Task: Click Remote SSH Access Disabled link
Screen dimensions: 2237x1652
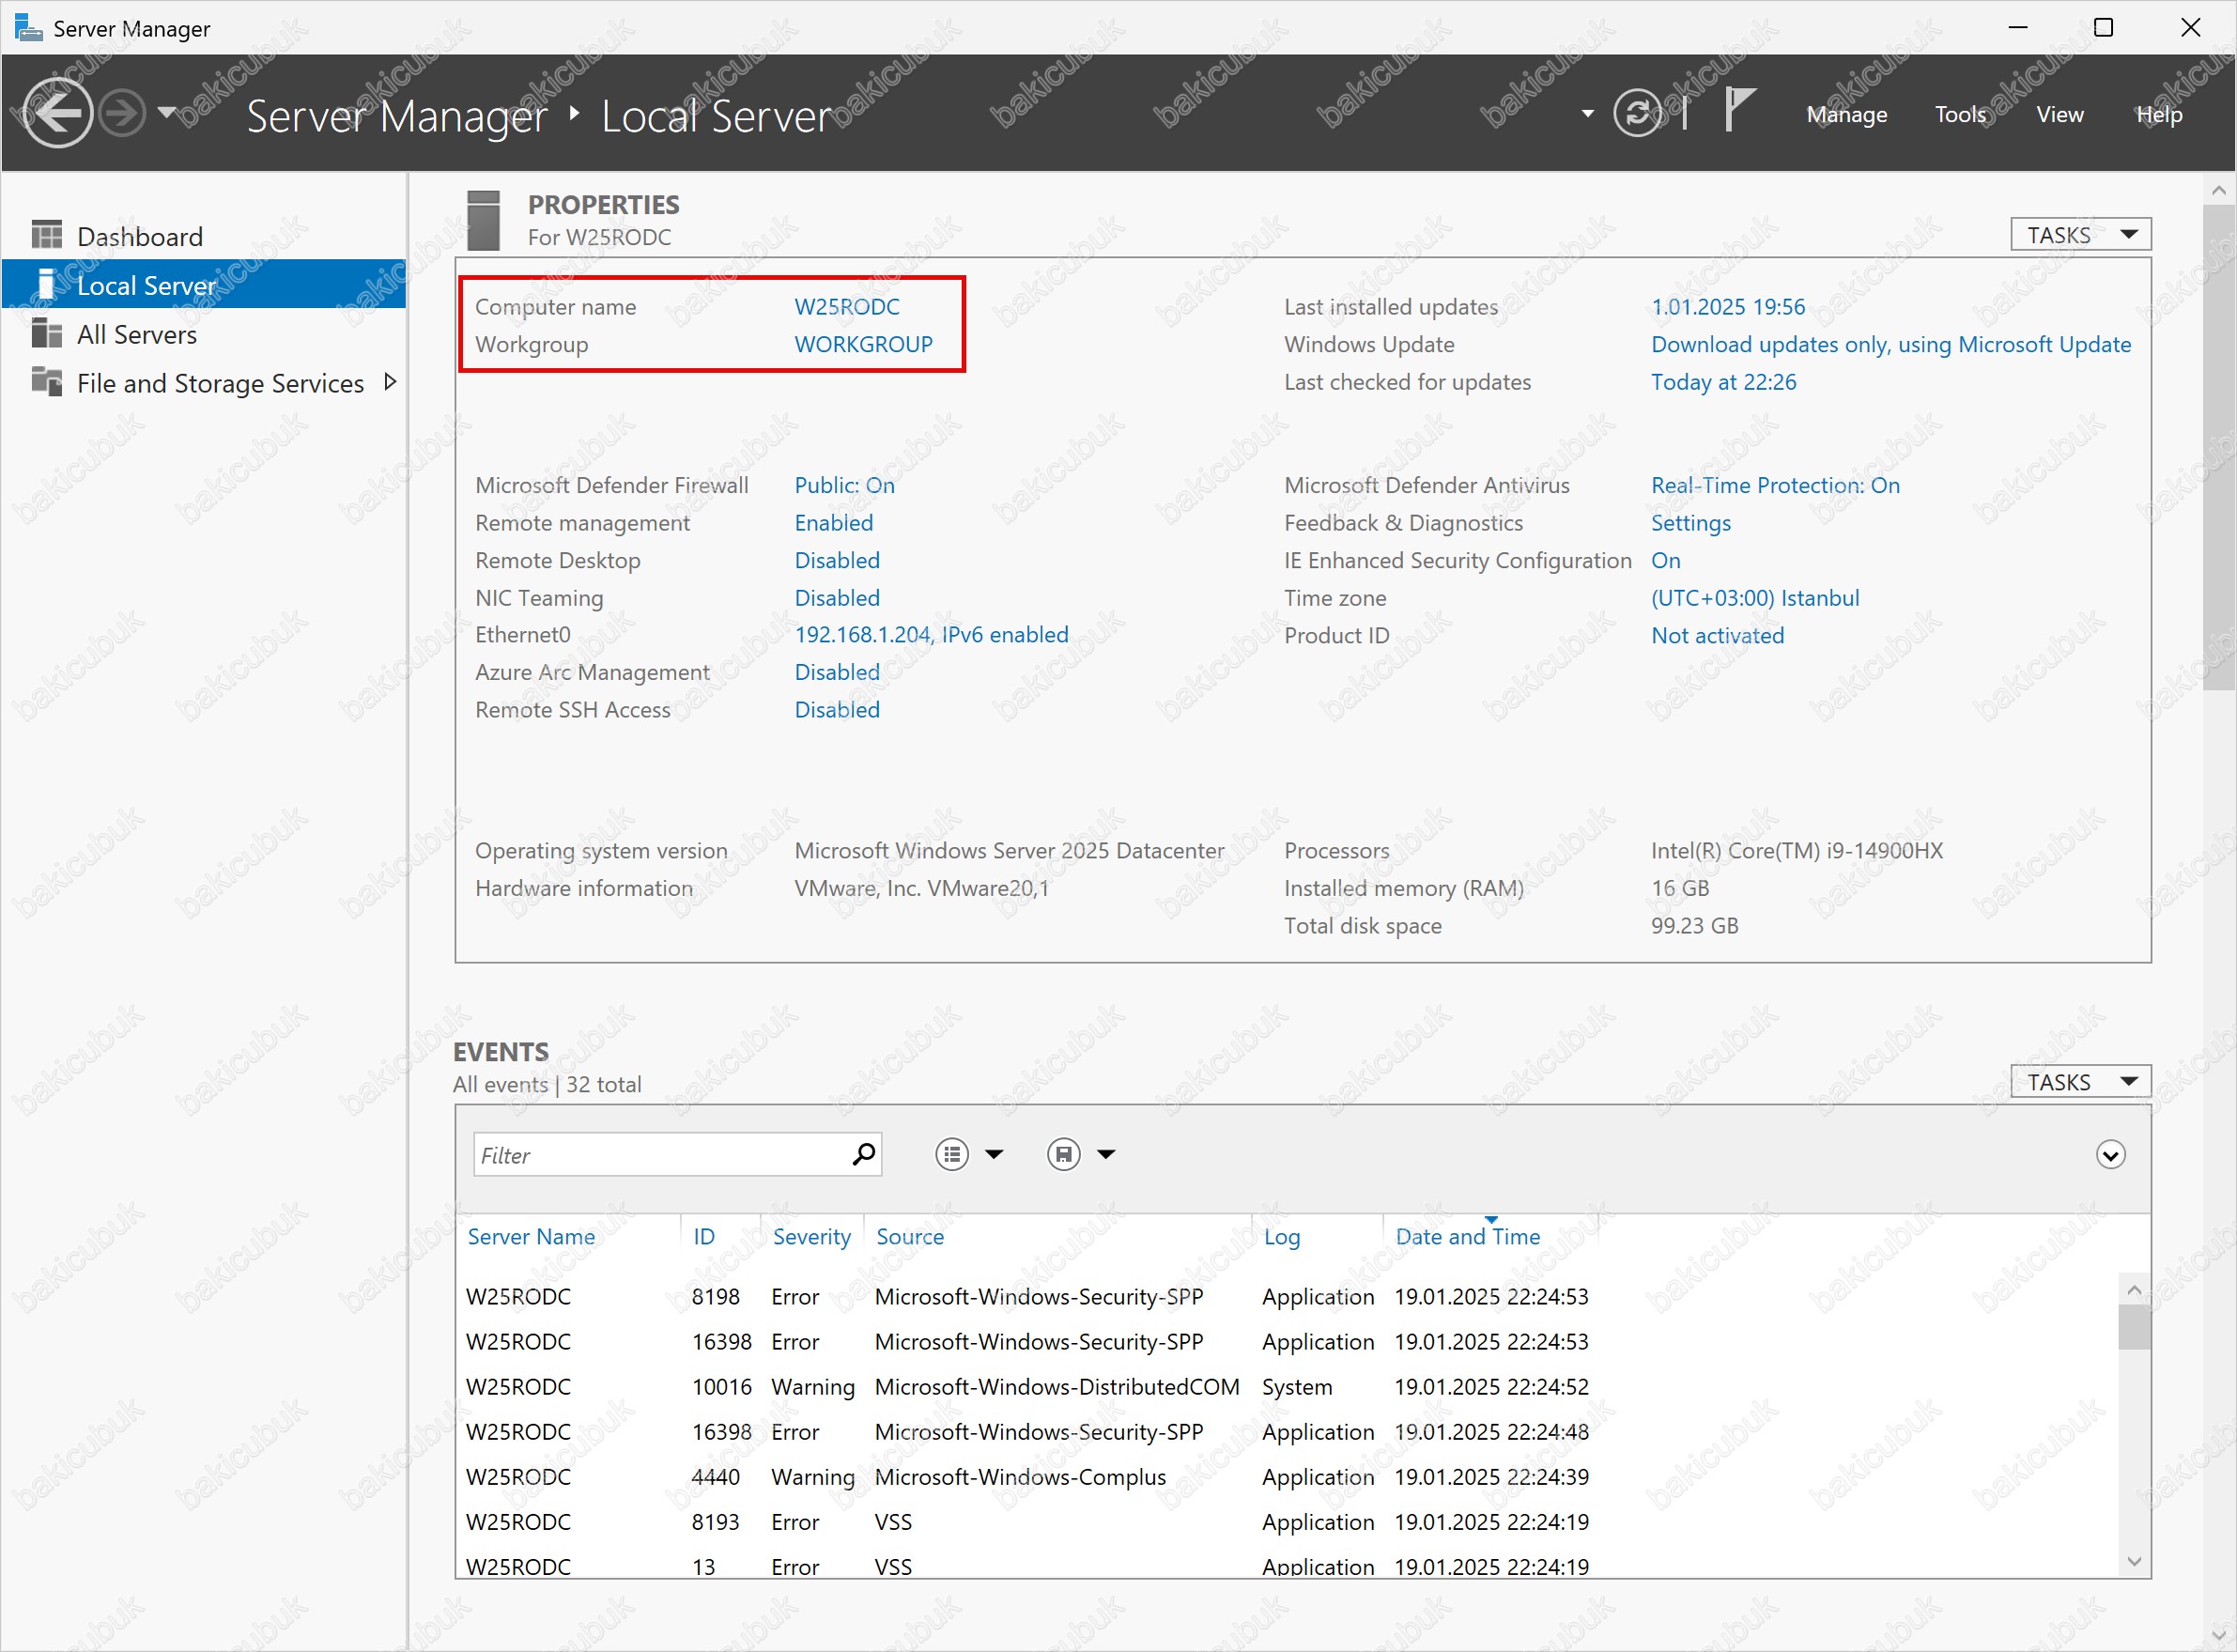Action: coord(837,710)
